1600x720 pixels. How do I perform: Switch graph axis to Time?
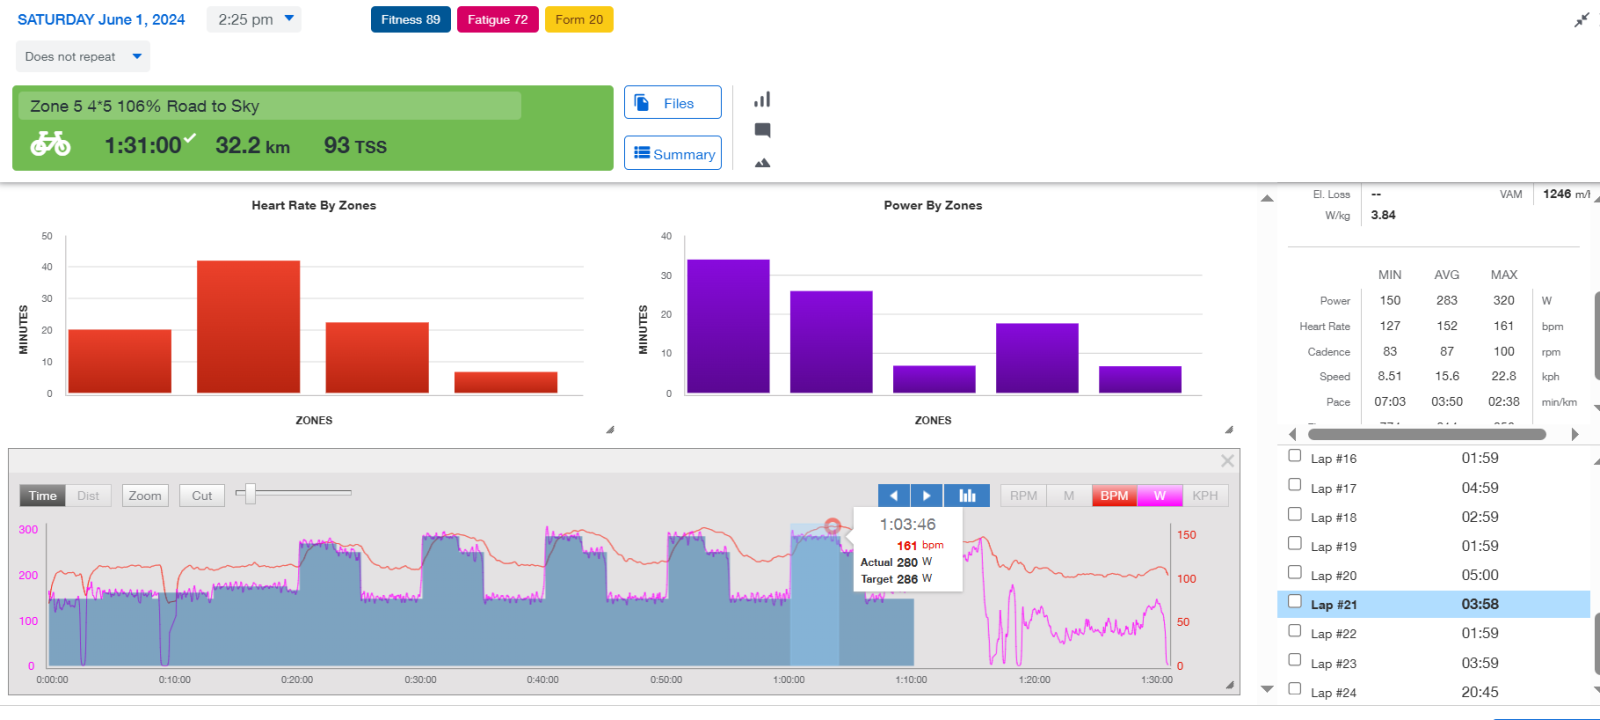click(x=43, y=495)
